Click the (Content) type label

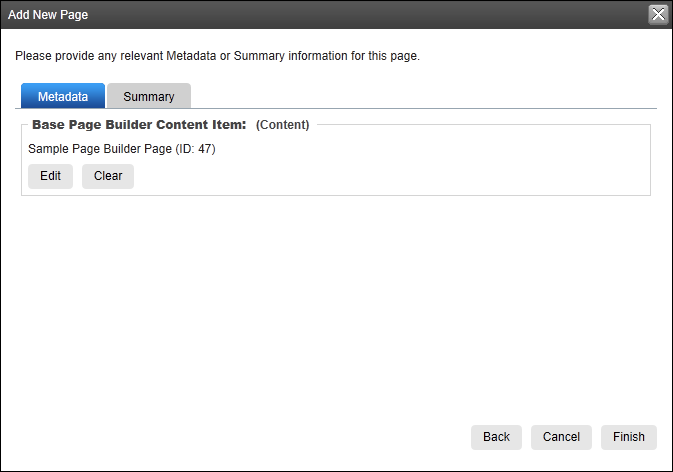pos(282,124)
